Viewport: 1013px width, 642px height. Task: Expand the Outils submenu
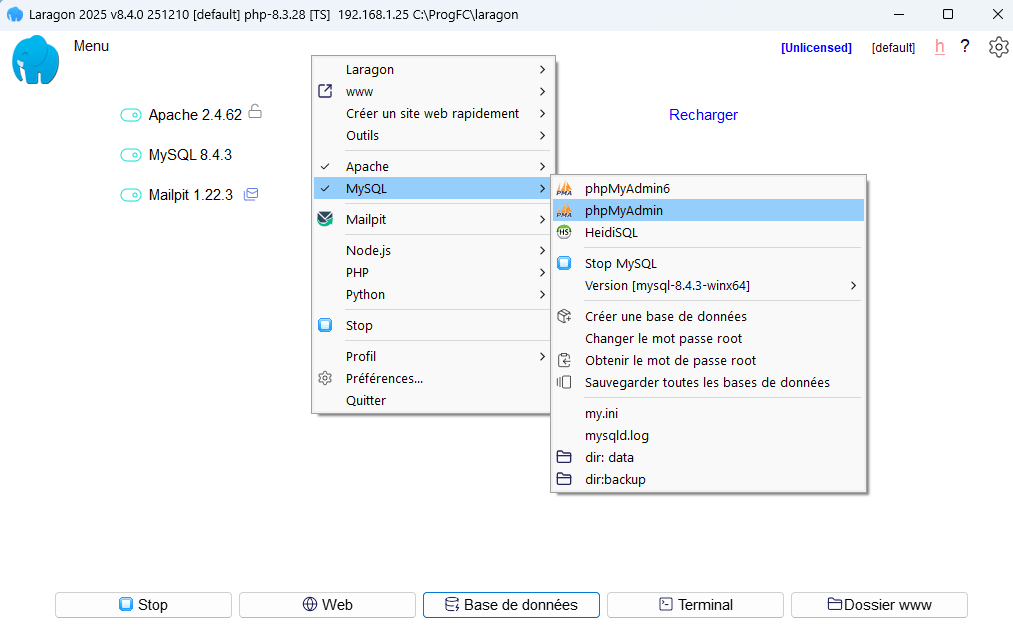point(541,135)
